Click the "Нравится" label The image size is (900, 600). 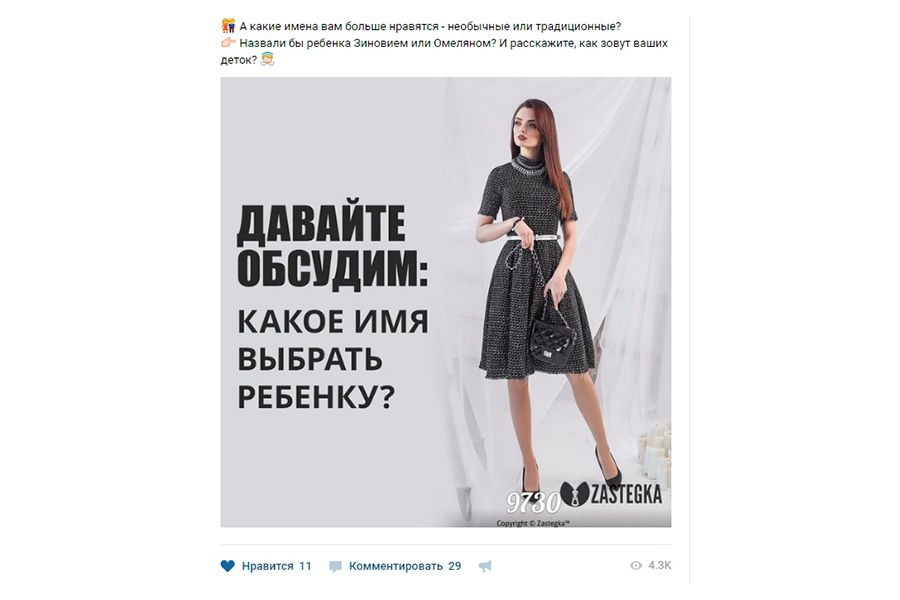point(267,566)
